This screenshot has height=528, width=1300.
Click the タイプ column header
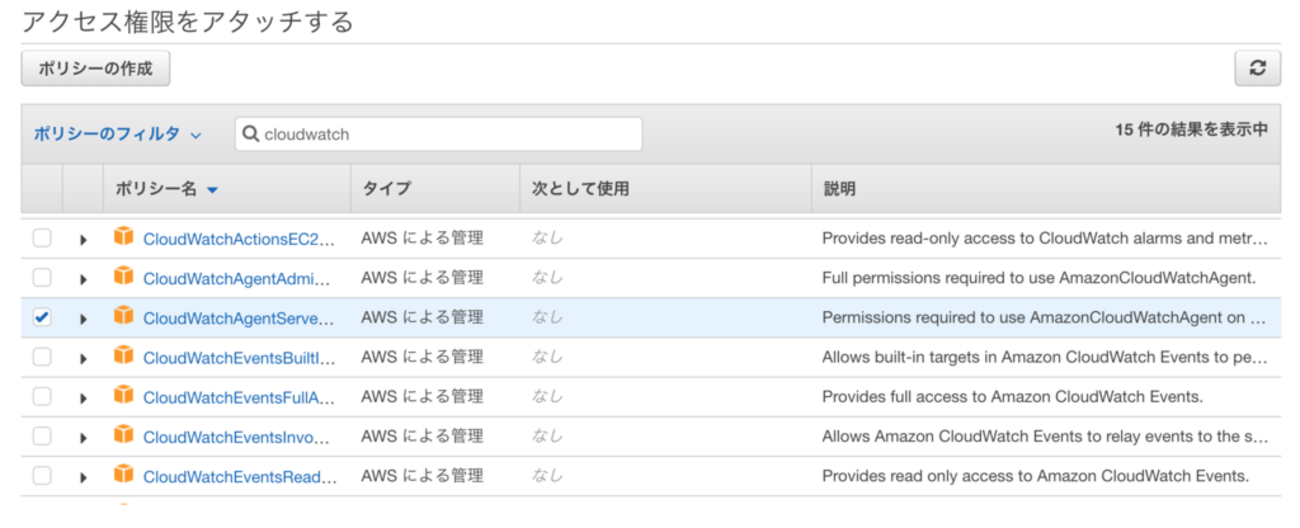click(x=386, y=188)
